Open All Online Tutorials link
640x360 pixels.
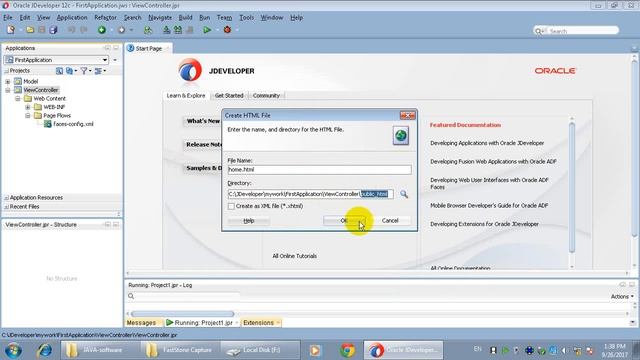point(295,256)
